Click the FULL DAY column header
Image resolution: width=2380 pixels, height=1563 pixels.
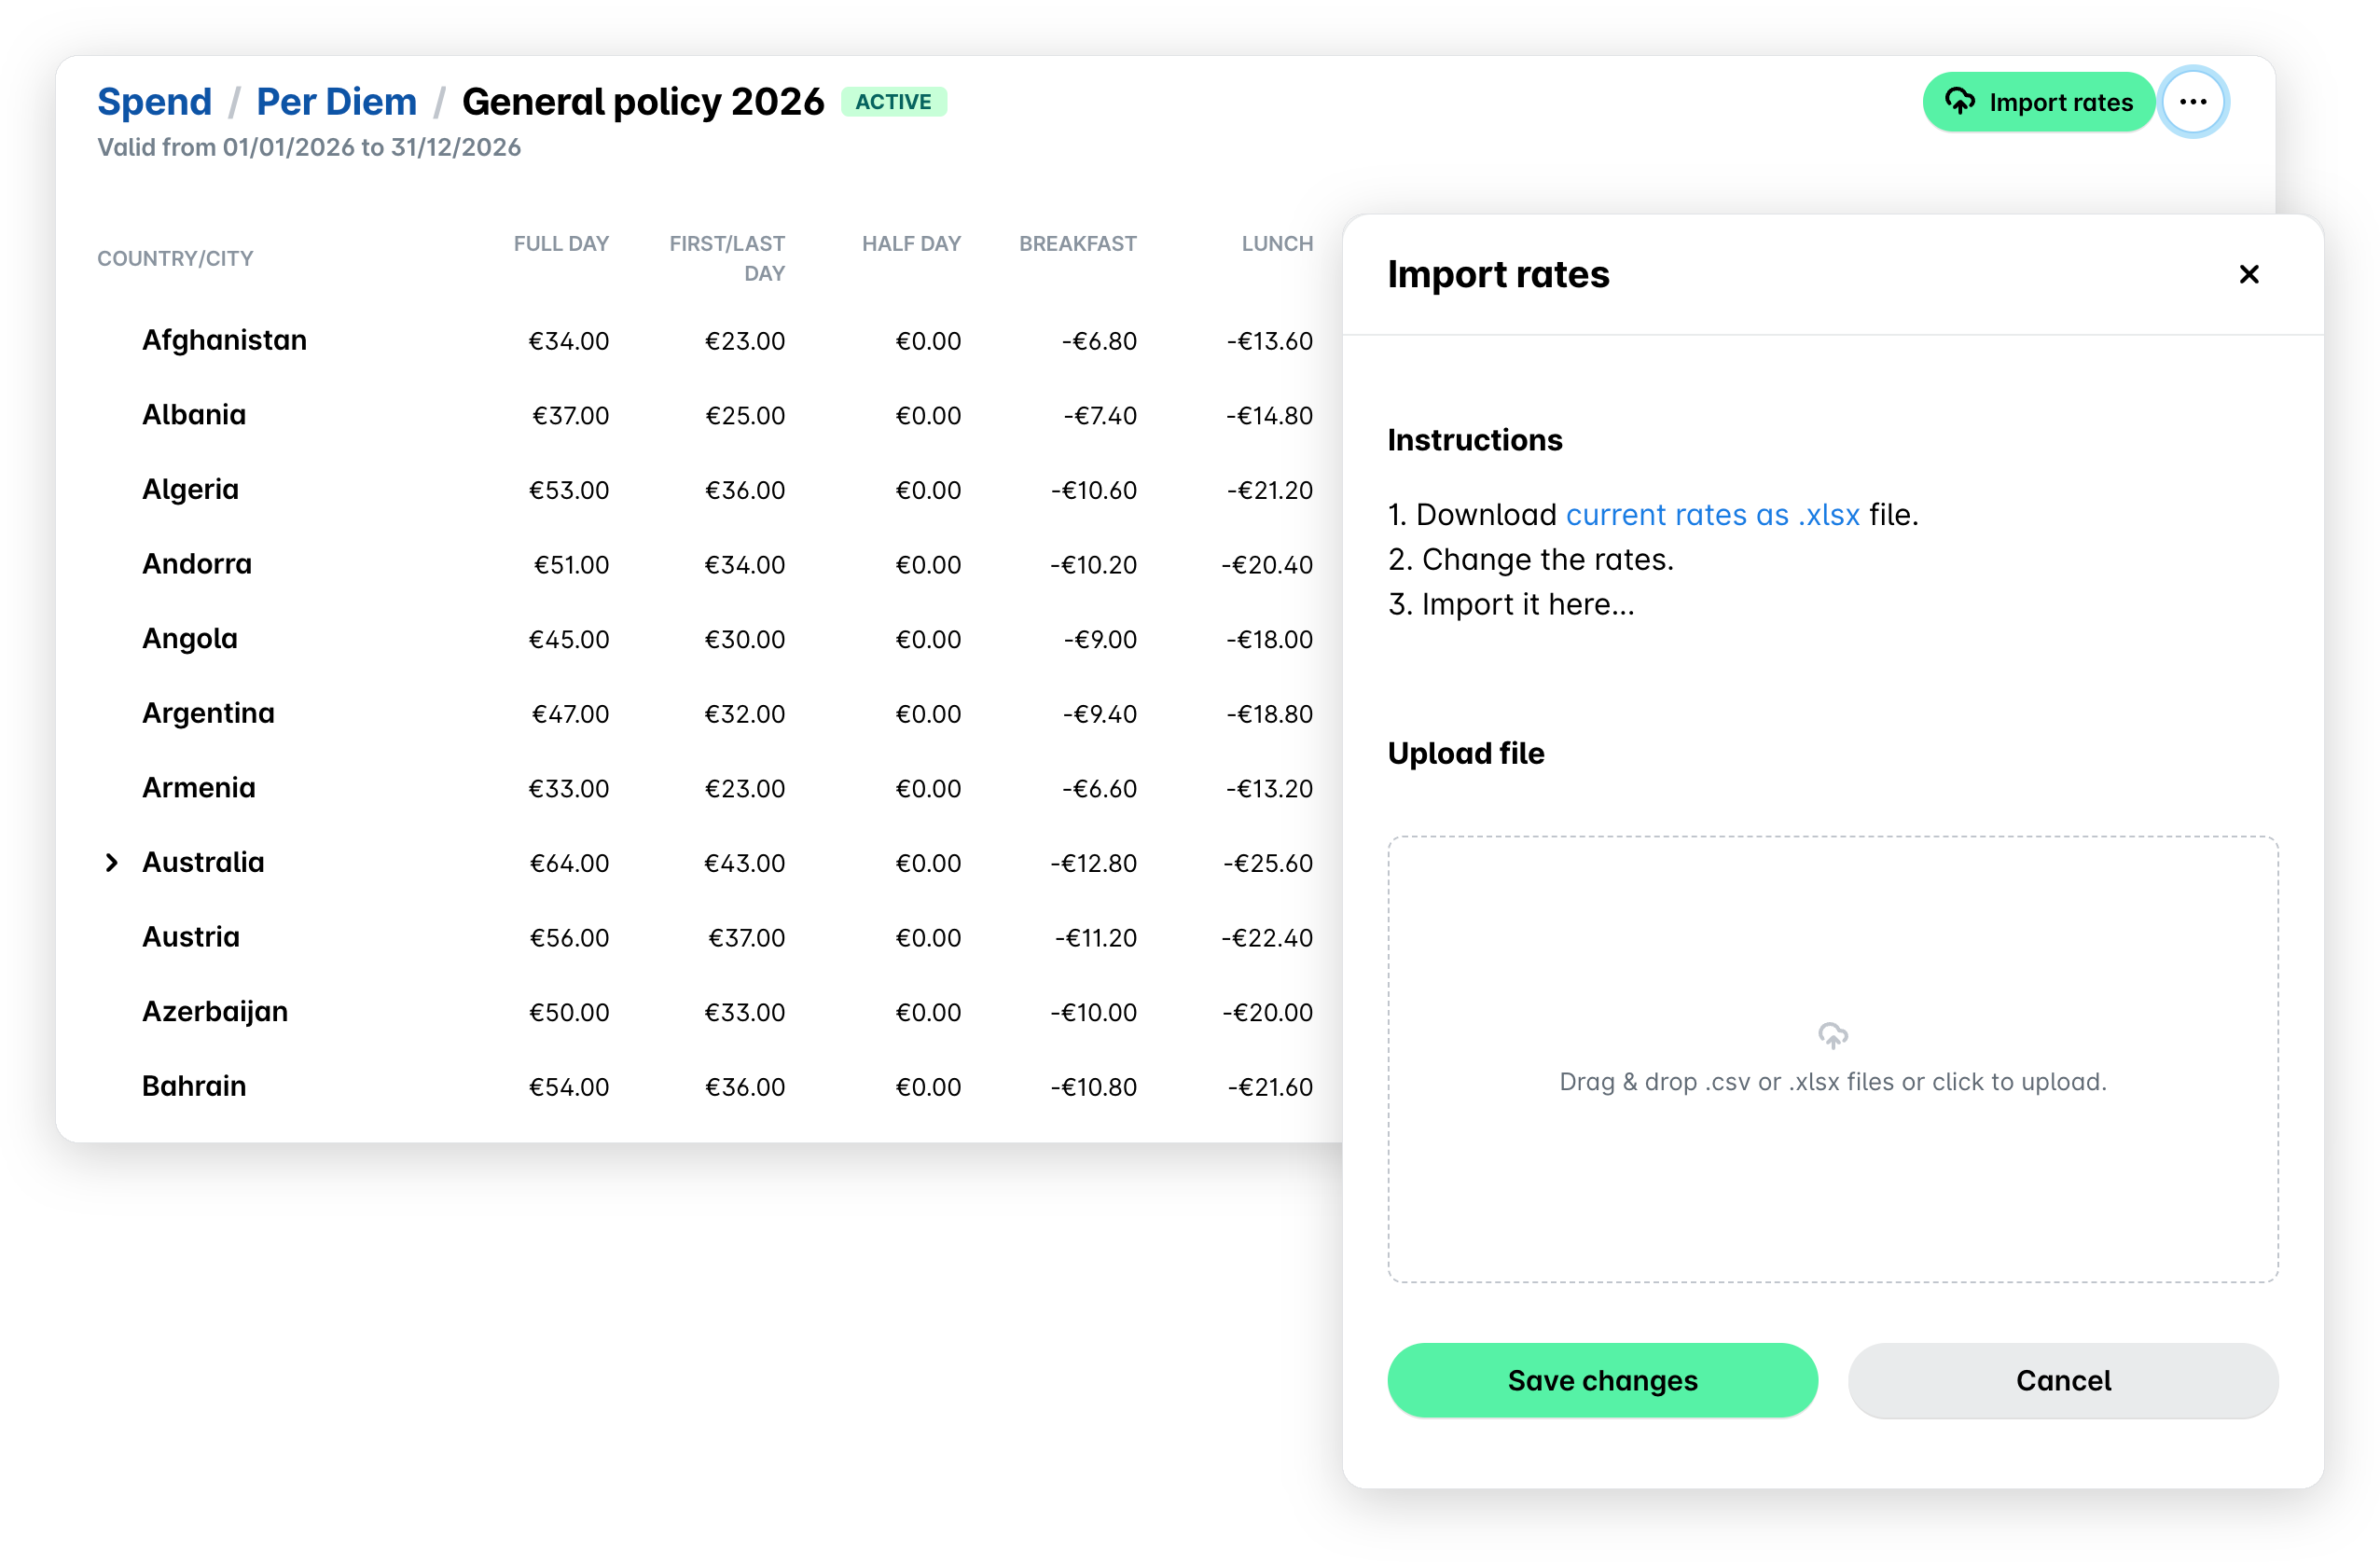(561, 244)
